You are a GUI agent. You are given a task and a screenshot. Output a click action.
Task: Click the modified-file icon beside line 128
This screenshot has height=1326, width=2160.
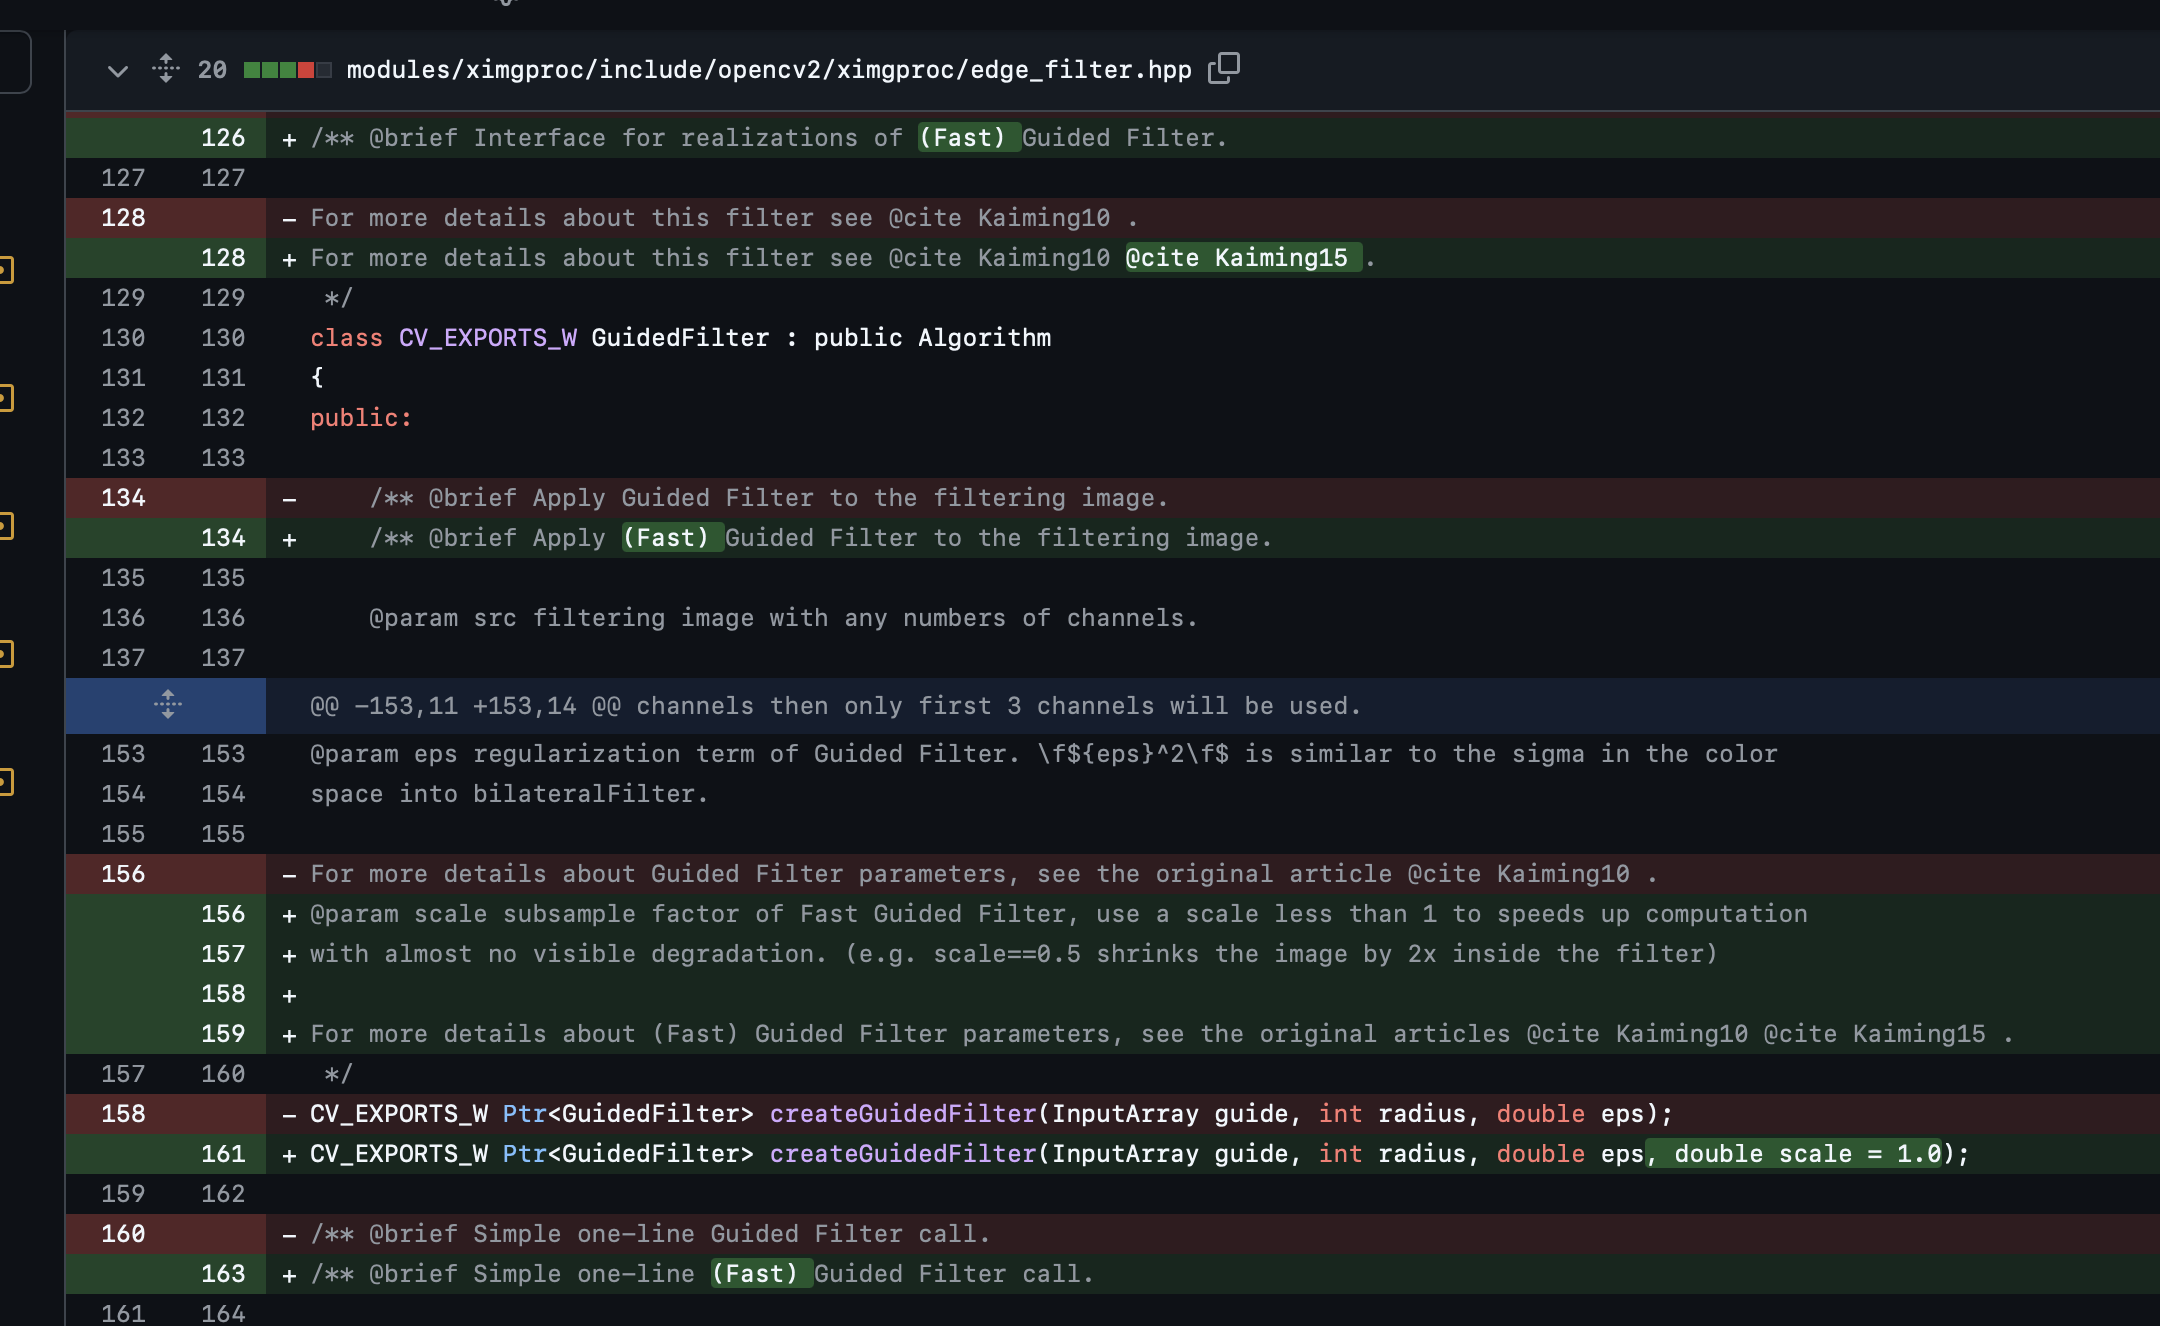click(5, 270)
